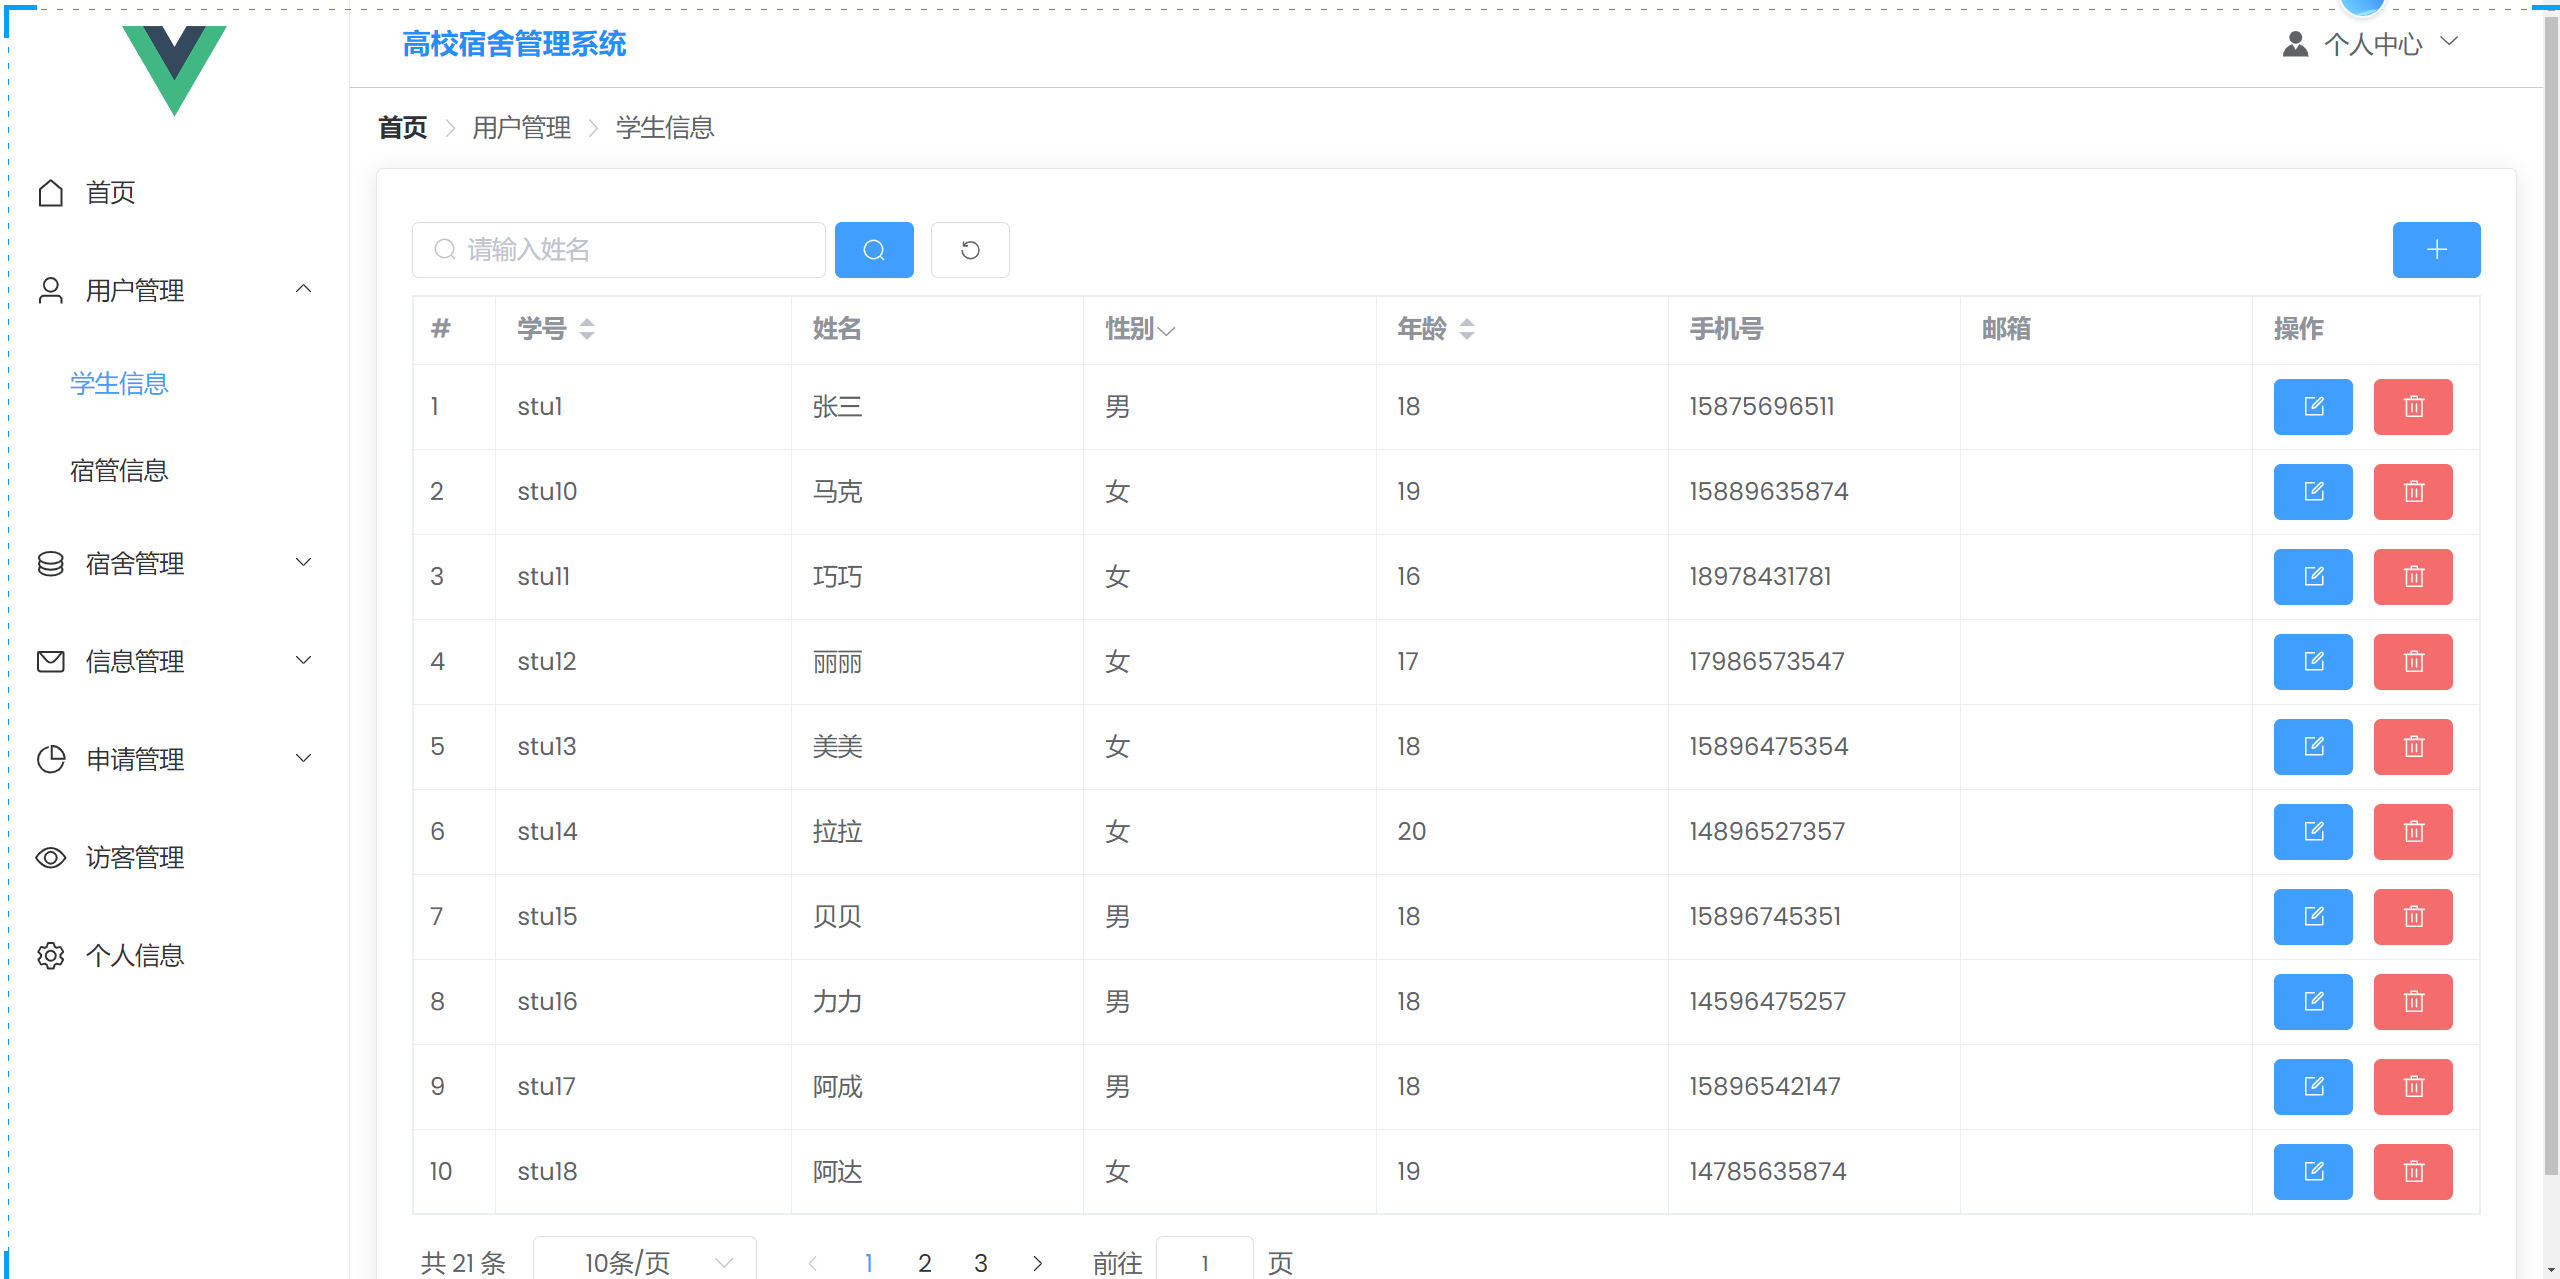Open the add student plus icon
This screenshot has height=1279, width=2560.
point(2437,250)
